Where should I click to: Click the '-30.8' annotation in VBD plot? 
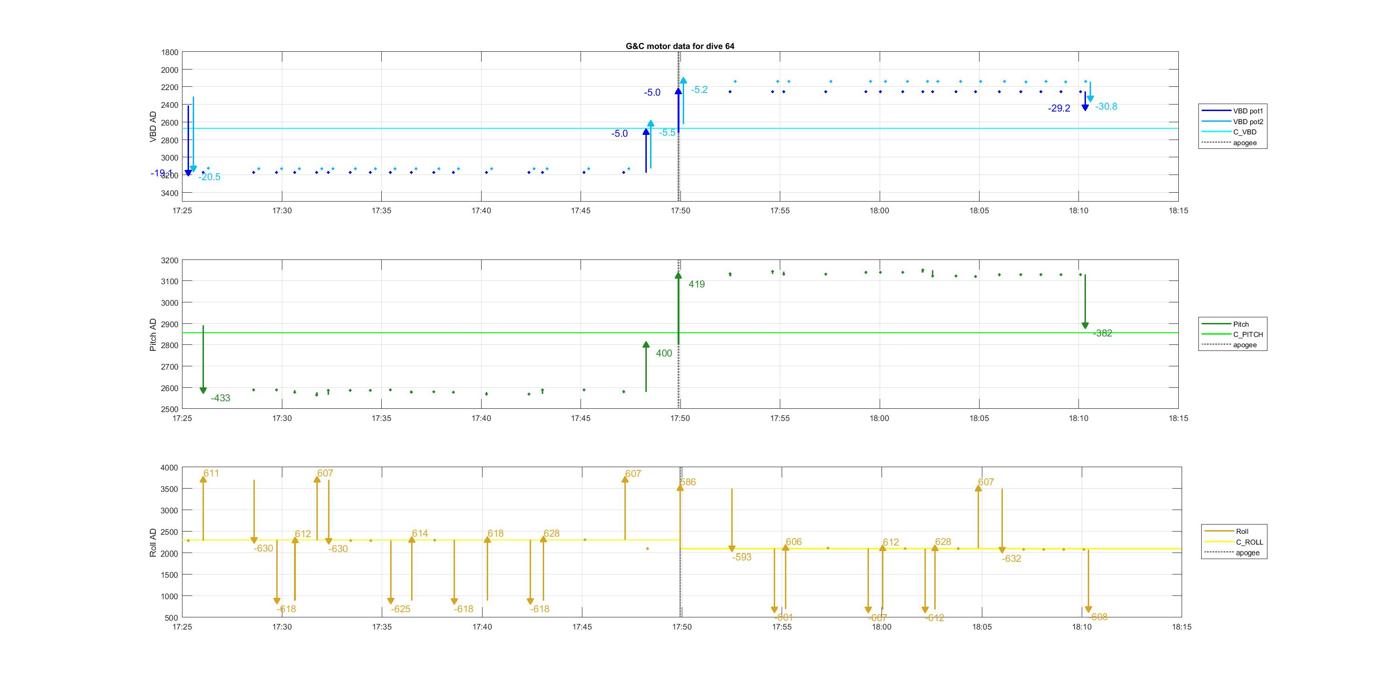[1106, 106]
